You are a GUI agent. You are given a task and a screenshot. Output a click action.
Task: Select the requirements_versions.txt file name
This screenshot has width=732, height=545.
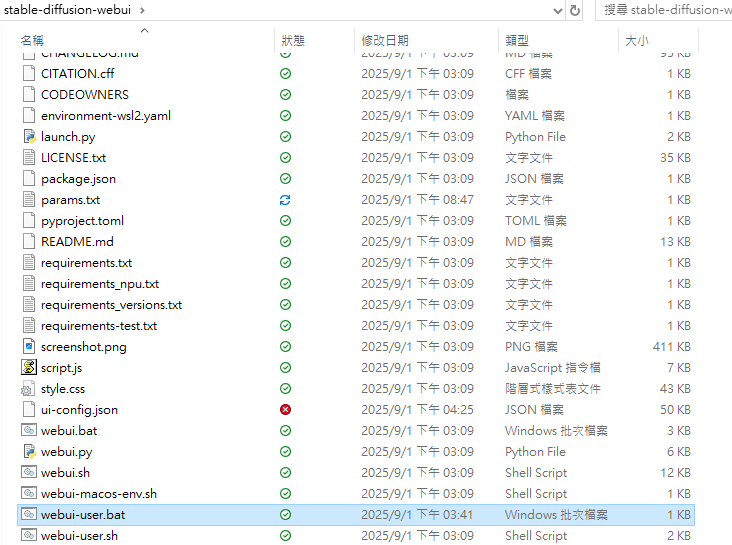click(x=112, y=305)
